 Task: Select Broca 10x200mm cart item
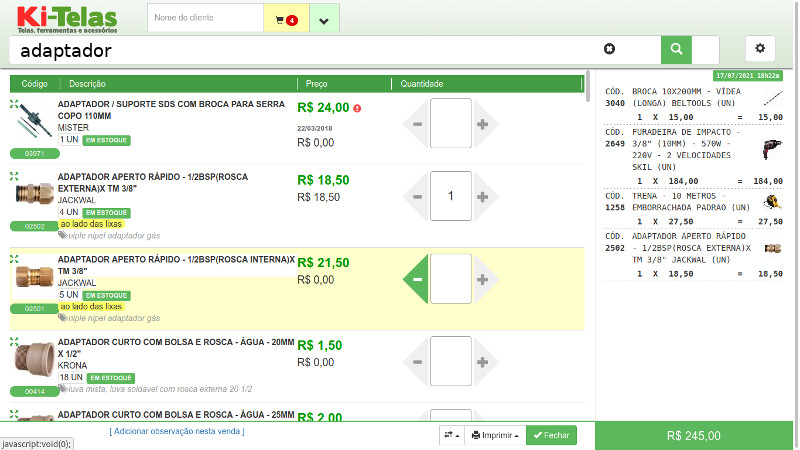pyautogui.click(x=694, y=104)
